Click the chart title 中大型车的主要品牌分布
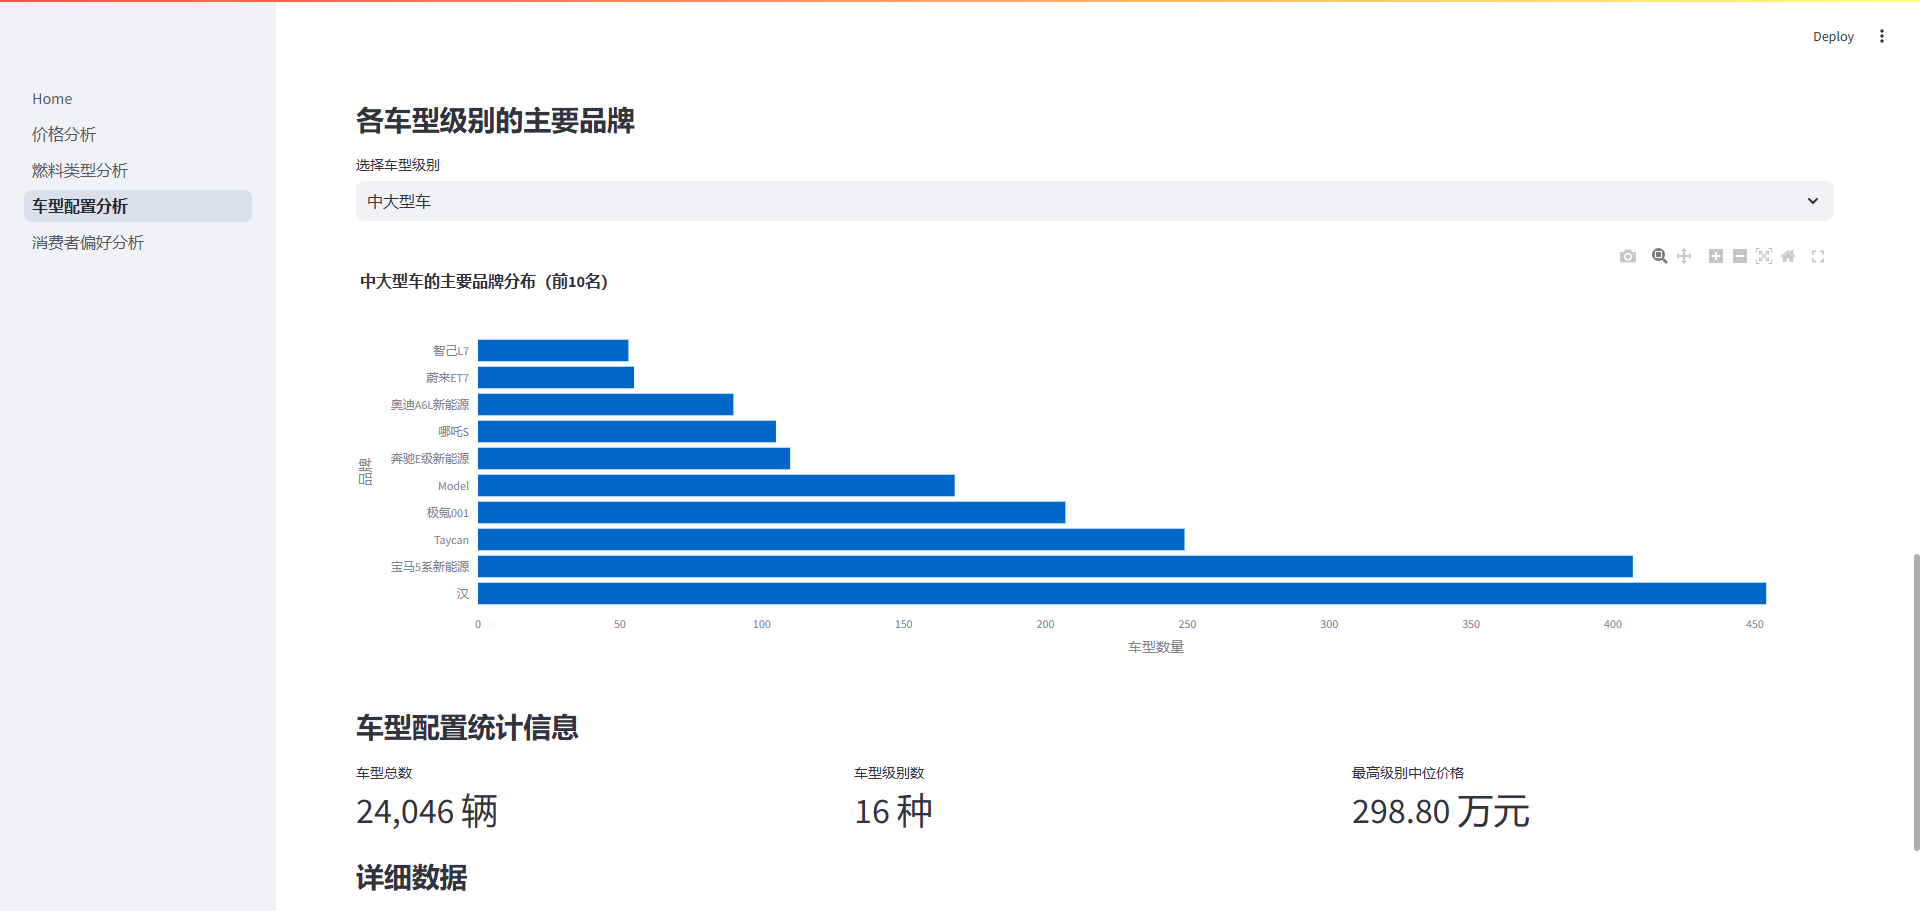Screen dimensions: 1920x911 pos(484,282)
